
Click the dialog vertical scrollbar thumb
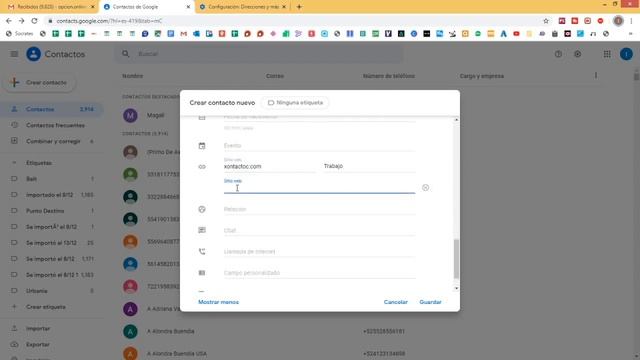pyautogui.click(x=456, y=259)
